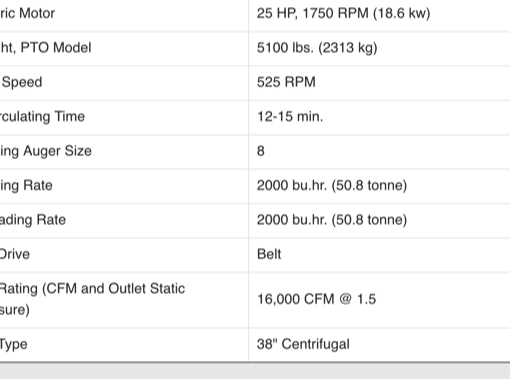Click the 'ading Rate' 2000 bu.hr. value
The image size is (510, 379).
tap(332, 220)
